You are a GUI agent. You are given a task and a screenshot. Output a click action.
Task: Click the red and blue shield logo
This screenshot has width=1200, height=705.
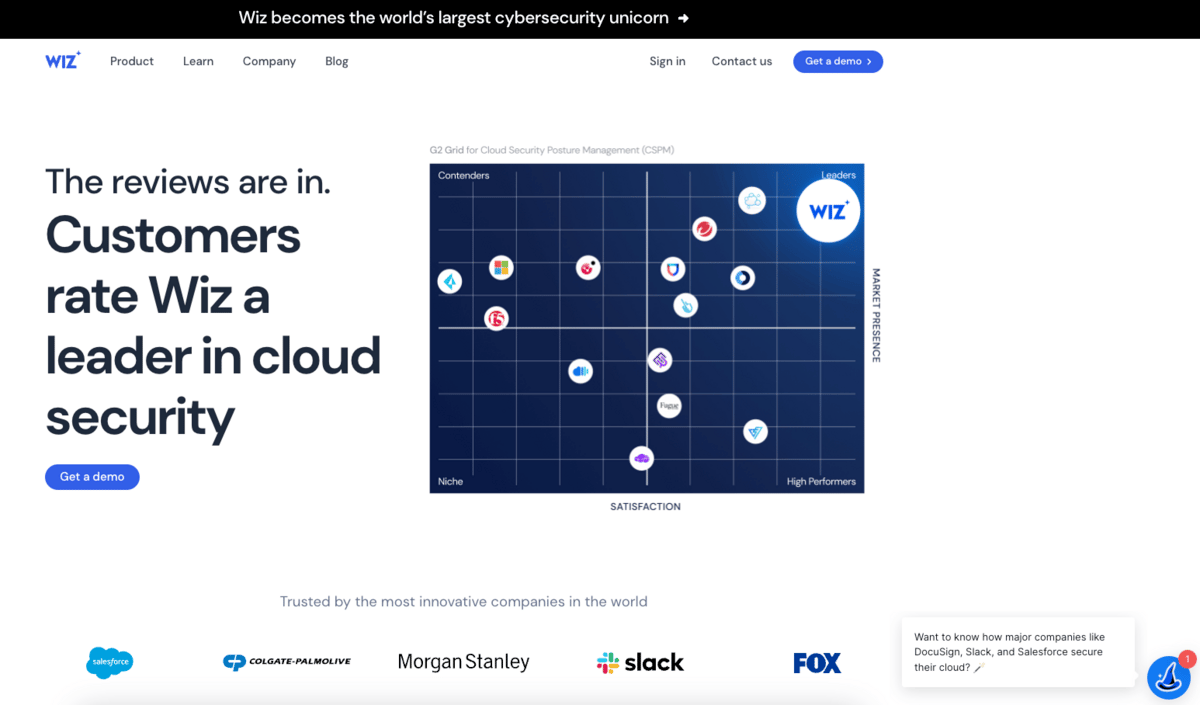[673, 269]
